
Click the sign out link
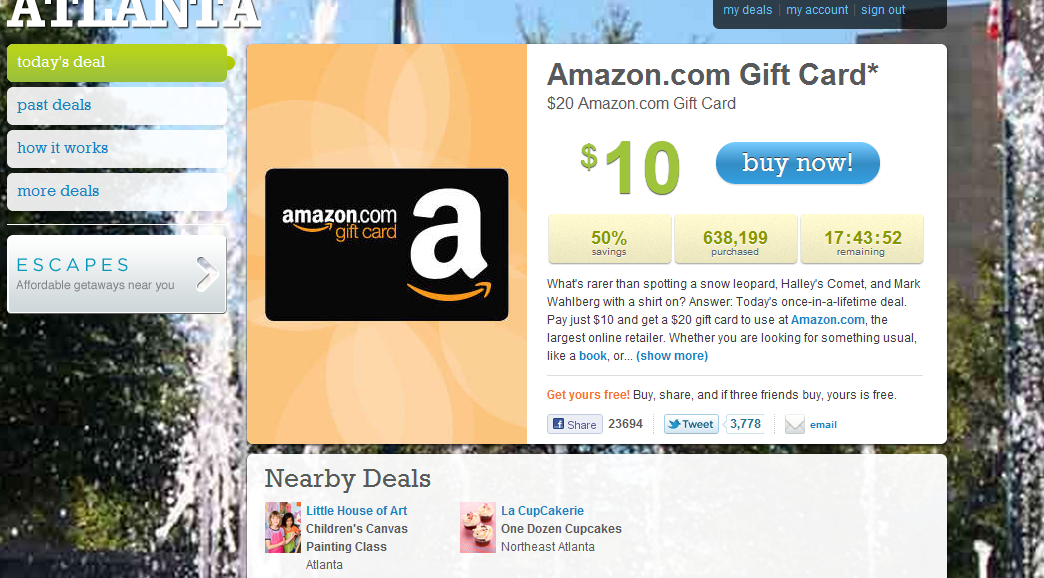(883, 10)
